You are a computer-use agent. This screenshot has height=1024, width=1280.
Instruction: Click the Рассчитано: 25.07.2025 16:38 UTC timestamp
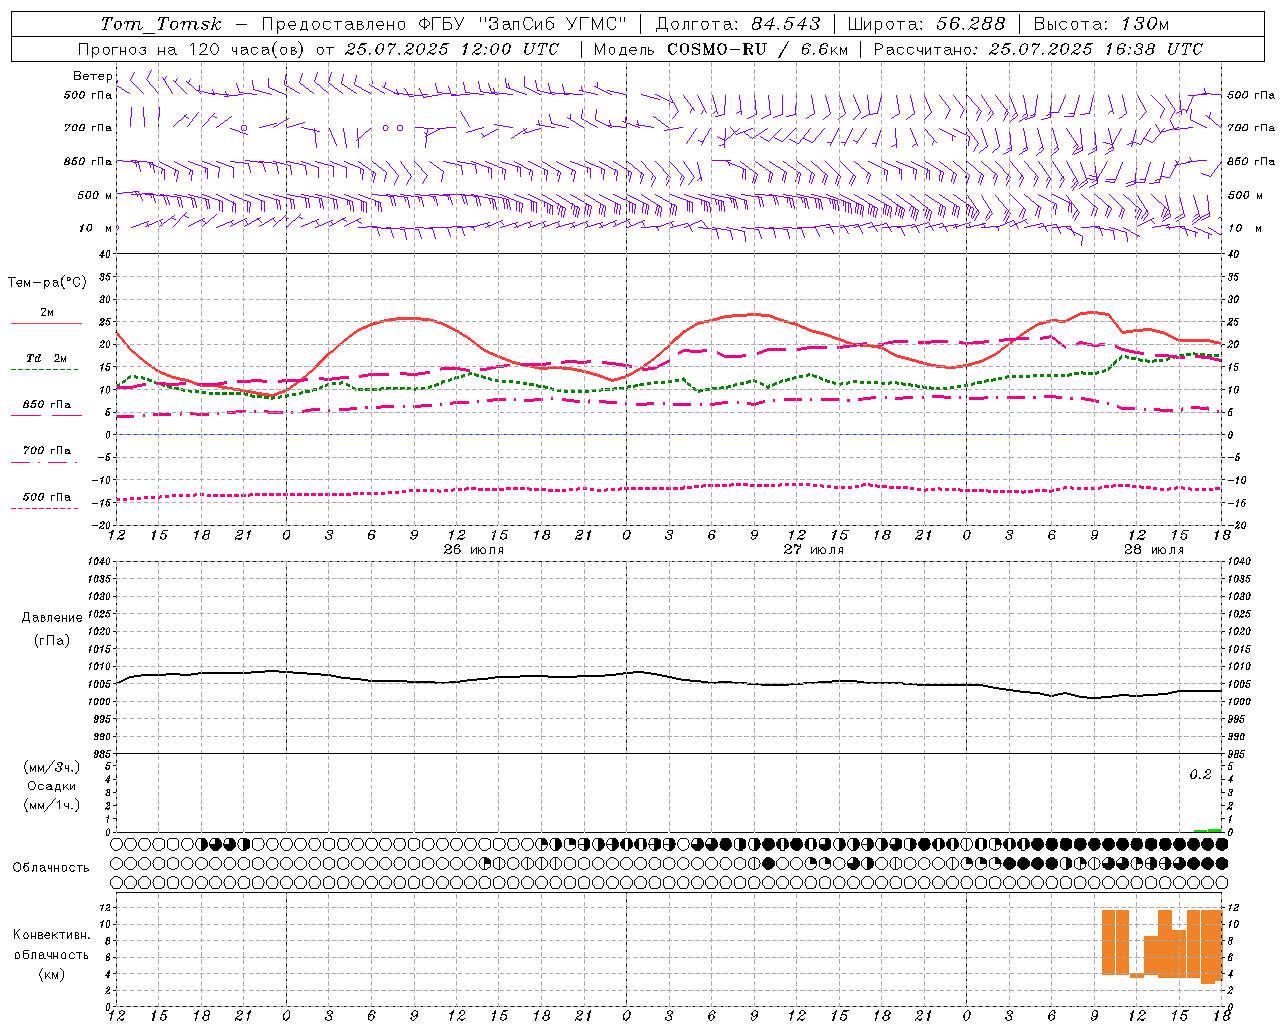(1038, 49)
